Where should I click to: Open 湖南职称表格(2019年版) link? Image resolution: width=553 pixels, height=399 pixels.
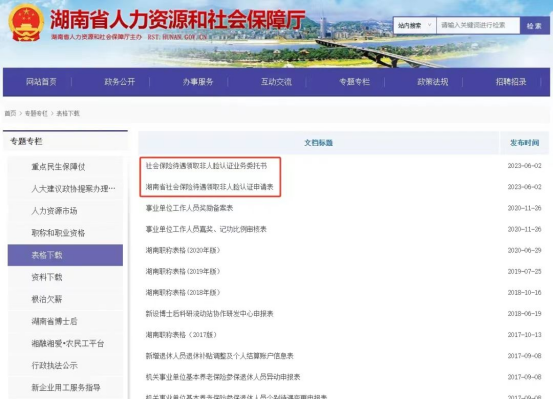click(x=183, y=272)
